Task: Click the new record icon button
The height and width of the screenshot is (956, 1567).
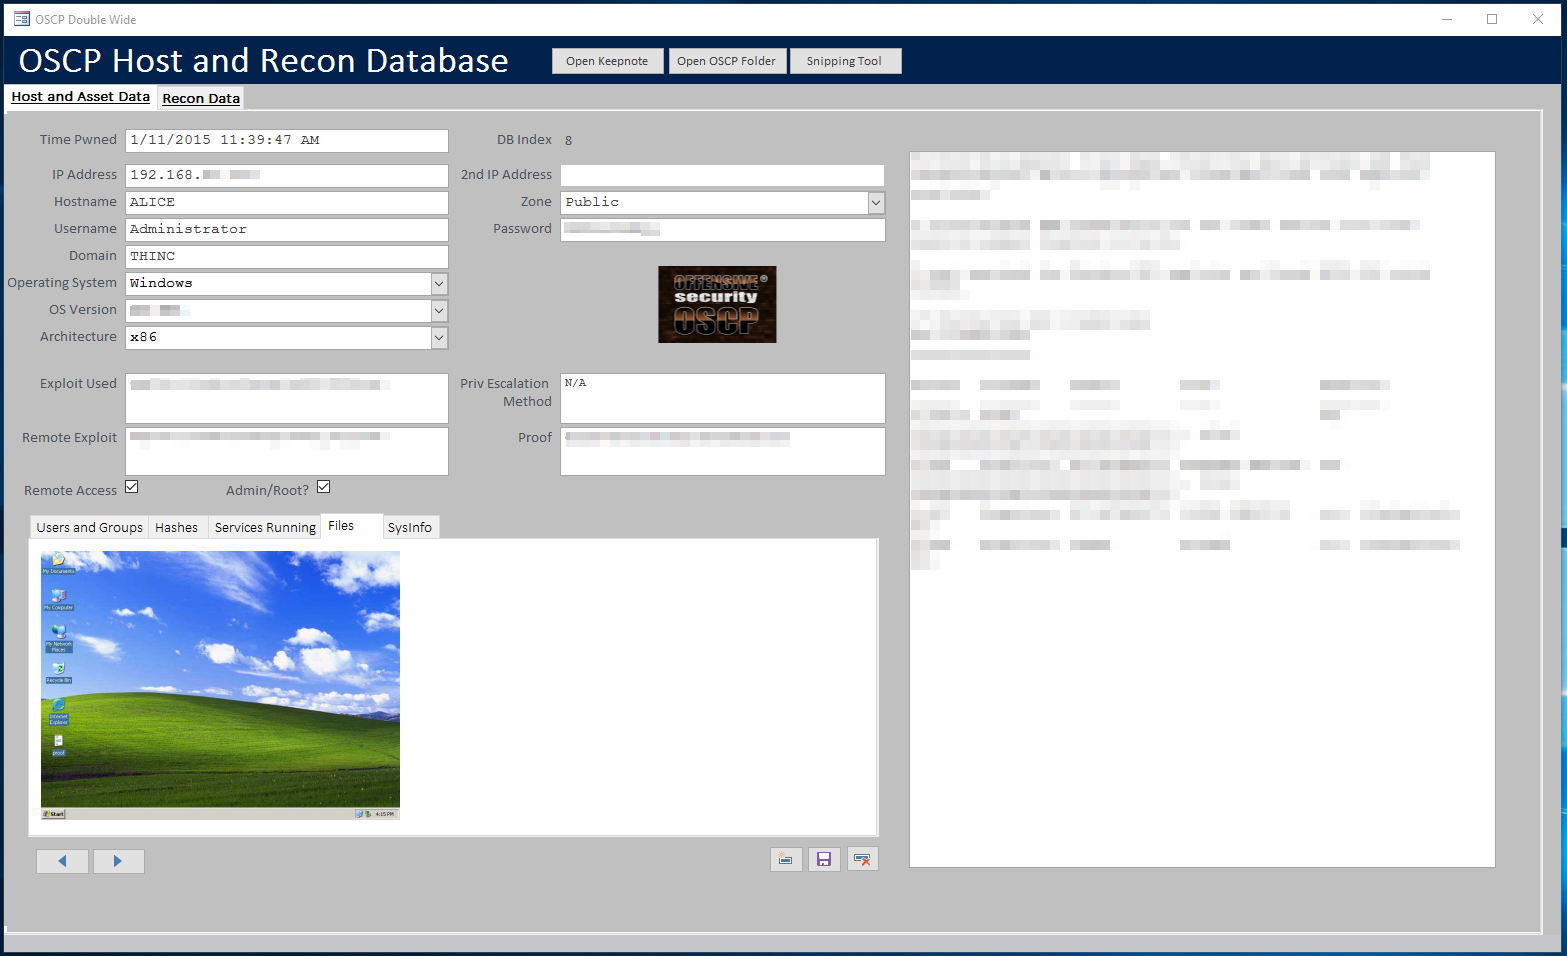Action: pyautogui.click(x=786, y=859)
